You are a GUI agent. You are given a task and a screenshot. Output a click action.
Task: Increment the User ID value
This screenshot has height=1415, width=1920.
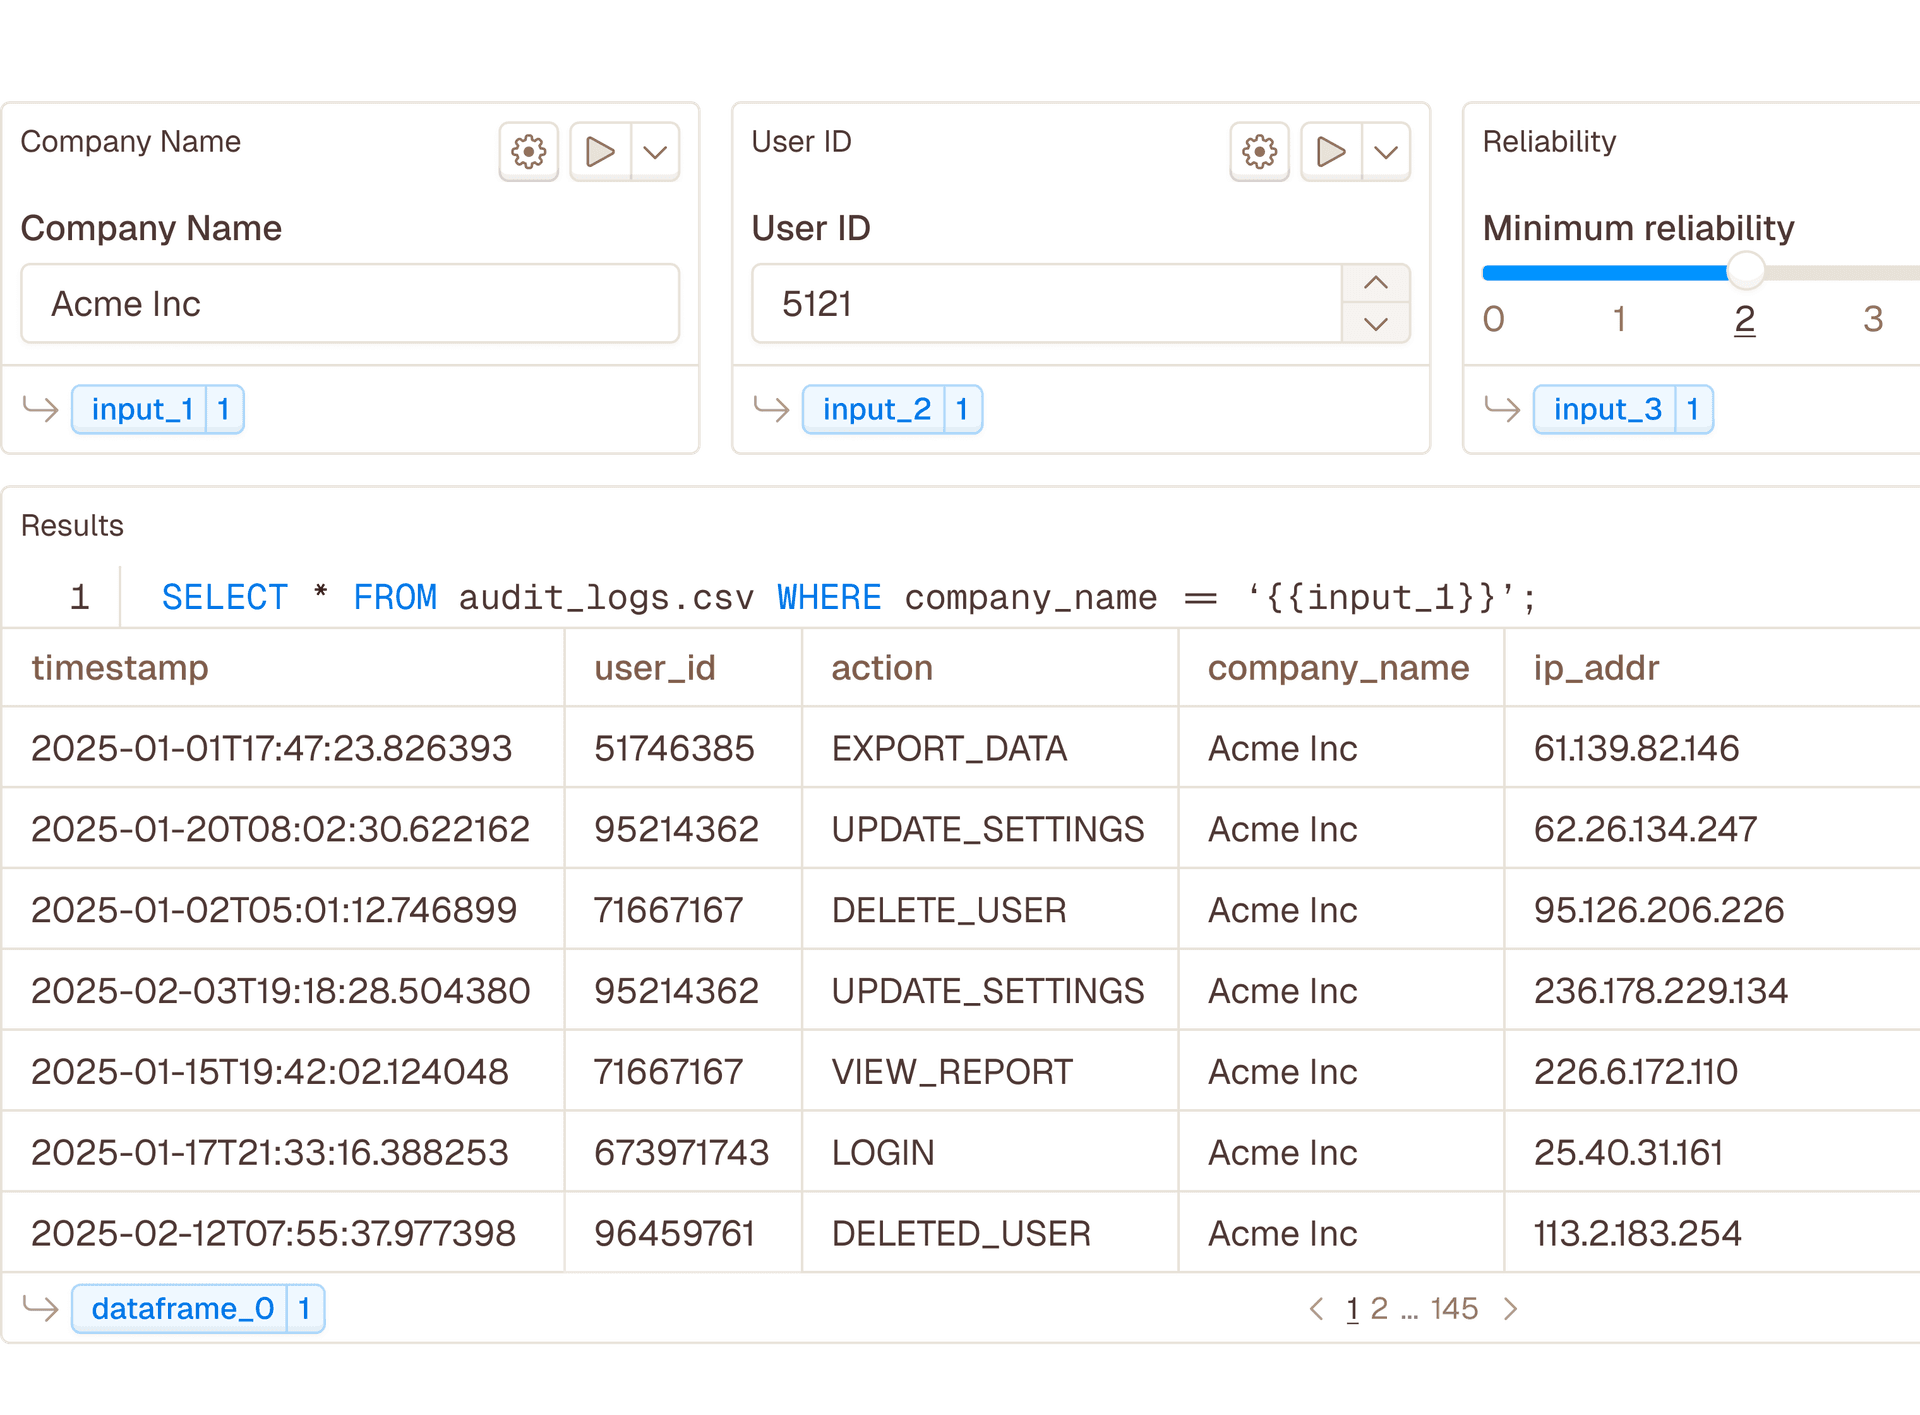pos(1376,283)
